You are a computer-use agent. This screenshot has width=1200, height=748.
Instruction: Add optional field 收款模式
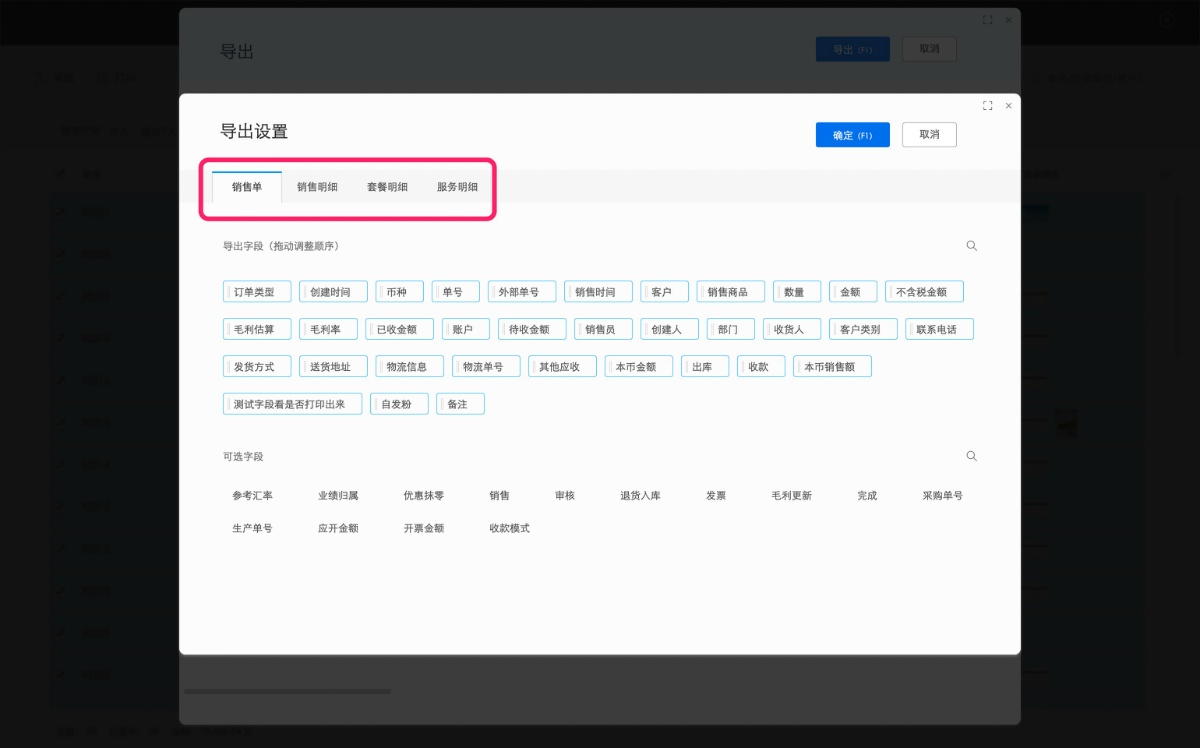(510, 528)
